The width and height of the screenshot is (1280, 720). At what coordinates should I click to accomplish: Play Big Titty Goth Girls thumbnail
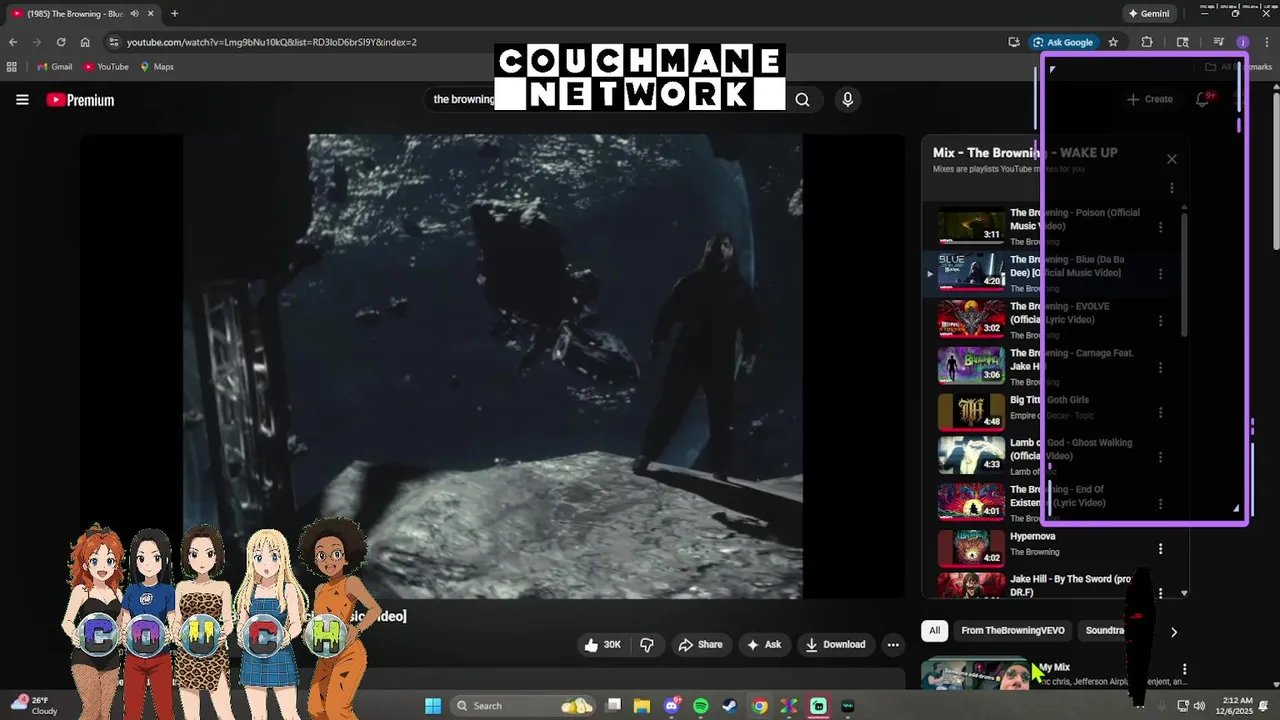tap(971, 411)
